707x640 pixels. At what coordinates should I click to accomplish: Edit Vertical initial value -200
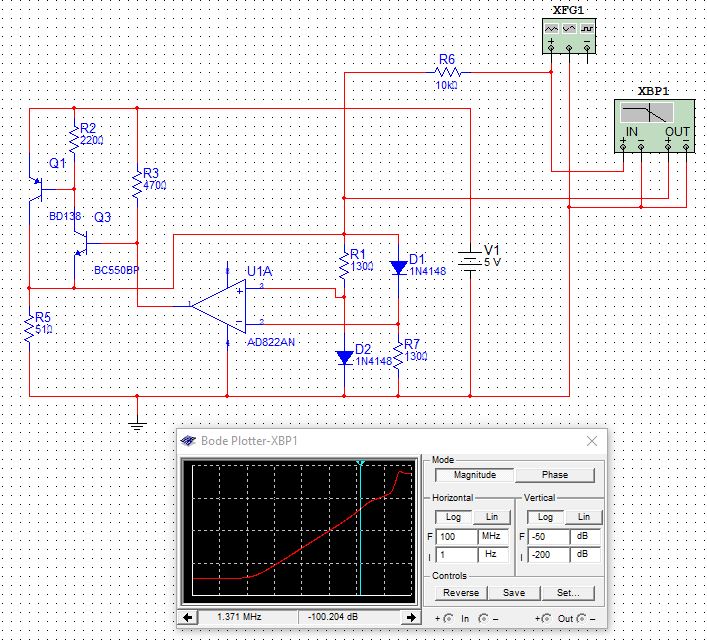click(548, 555)
